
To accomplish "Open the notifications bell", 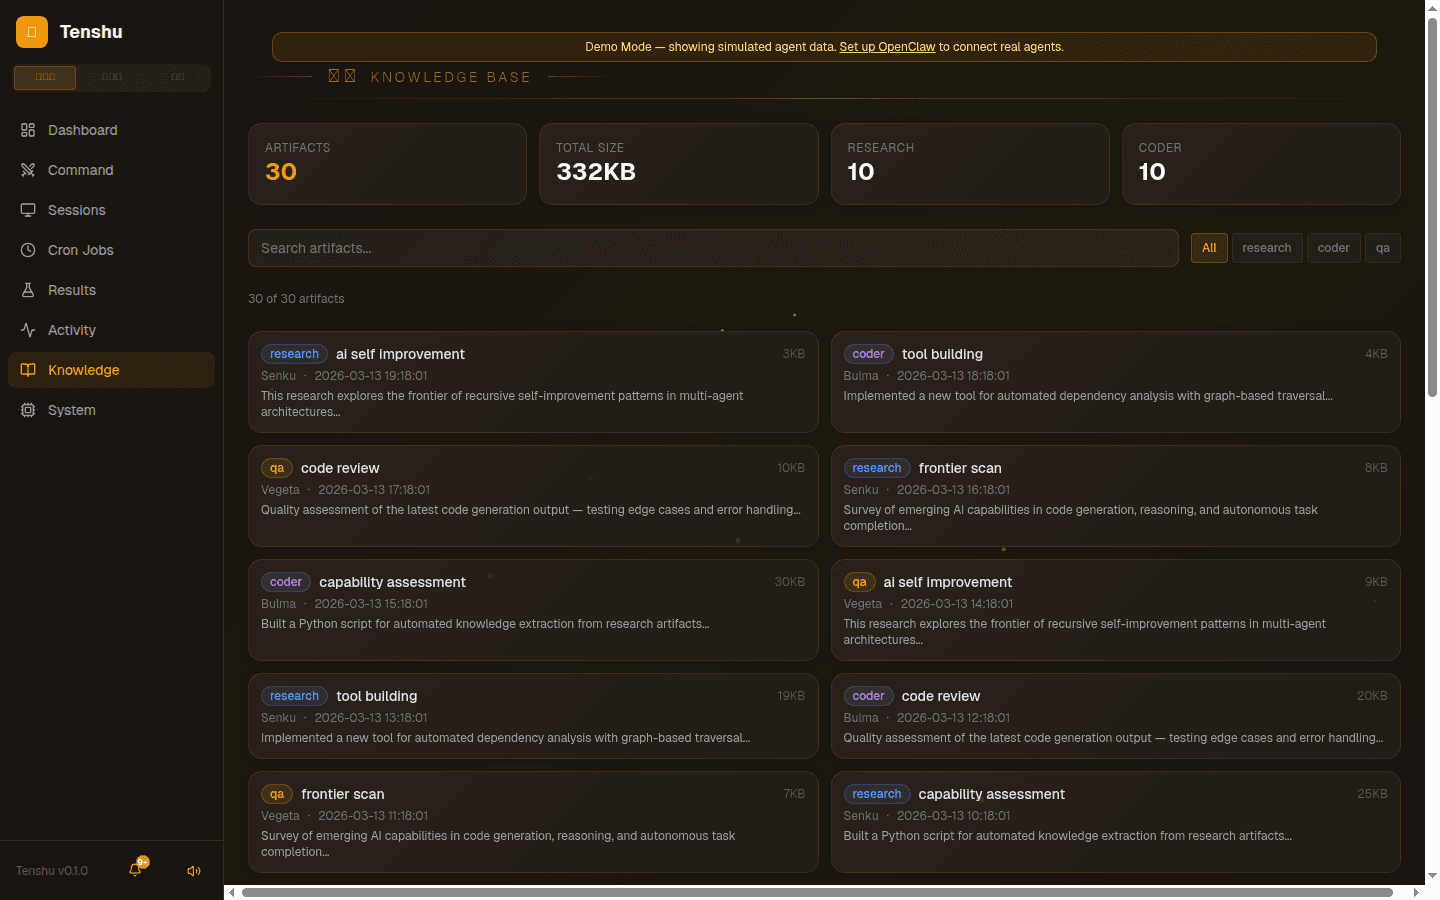I will click(135, 870).
